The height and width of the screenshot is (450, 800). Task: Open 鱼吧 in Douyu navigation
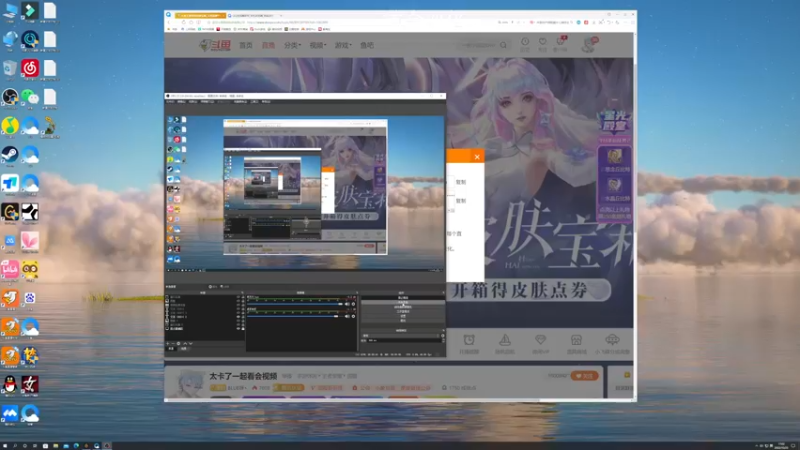(x=367, y=45)
